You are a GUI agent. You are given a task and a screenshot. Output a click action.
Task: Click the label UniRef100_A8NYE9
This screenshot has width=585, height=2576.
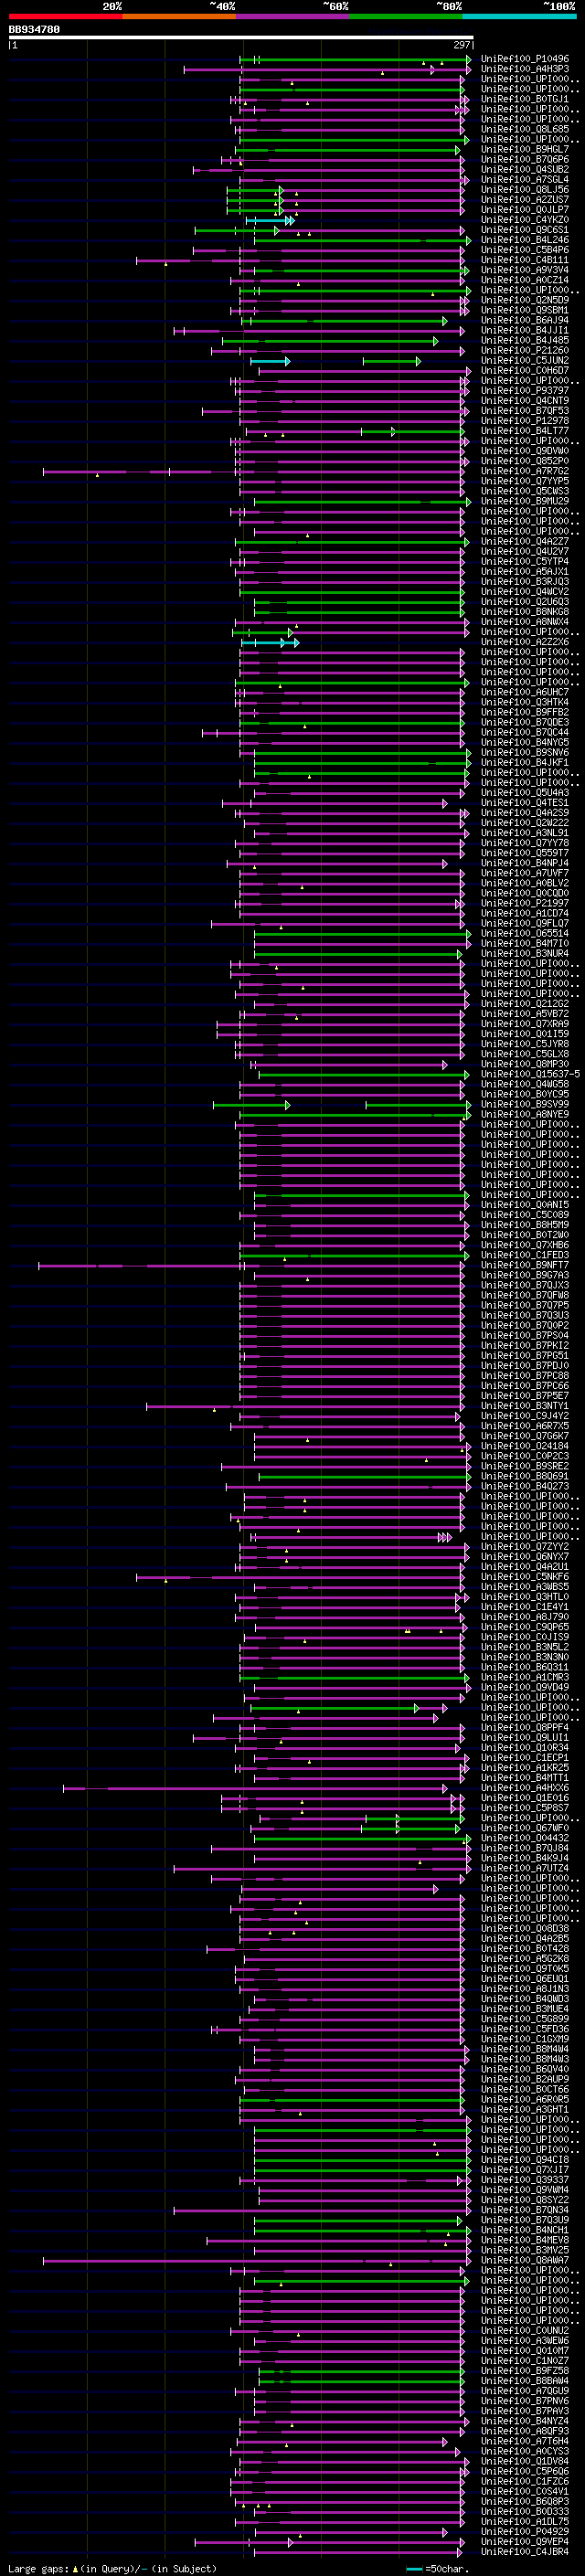525,1114
